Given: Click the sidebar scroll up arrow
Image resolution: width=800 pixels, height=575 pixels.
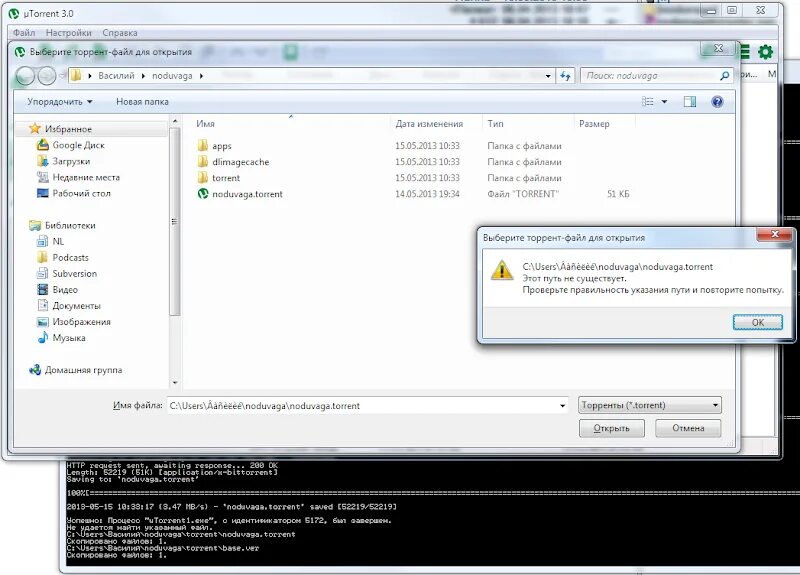Looking at the screenshot, I should pos(175,121).
